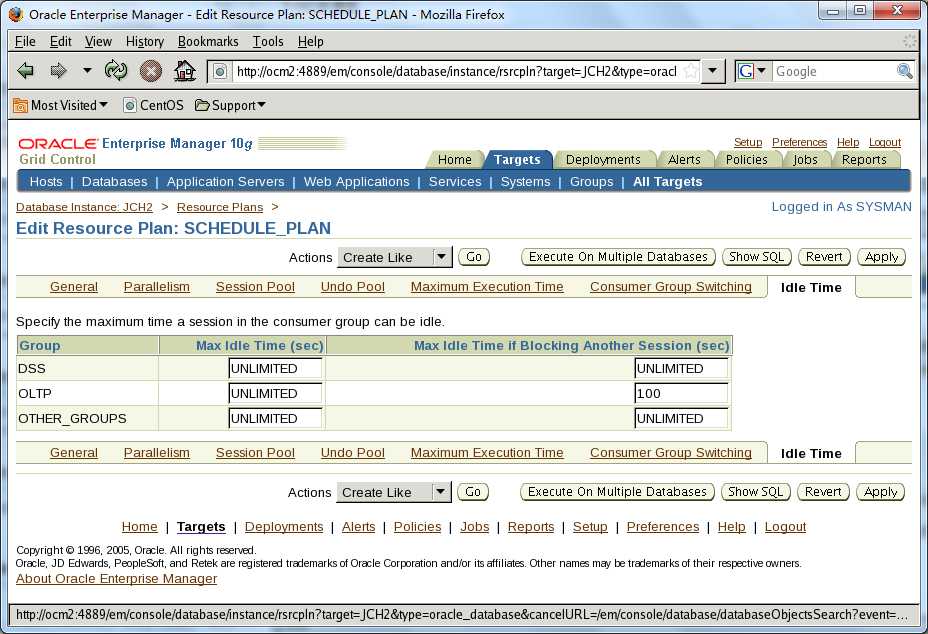Click the top Go button
Viewport: 928px width, 634px height.
[x=473, y=257]
